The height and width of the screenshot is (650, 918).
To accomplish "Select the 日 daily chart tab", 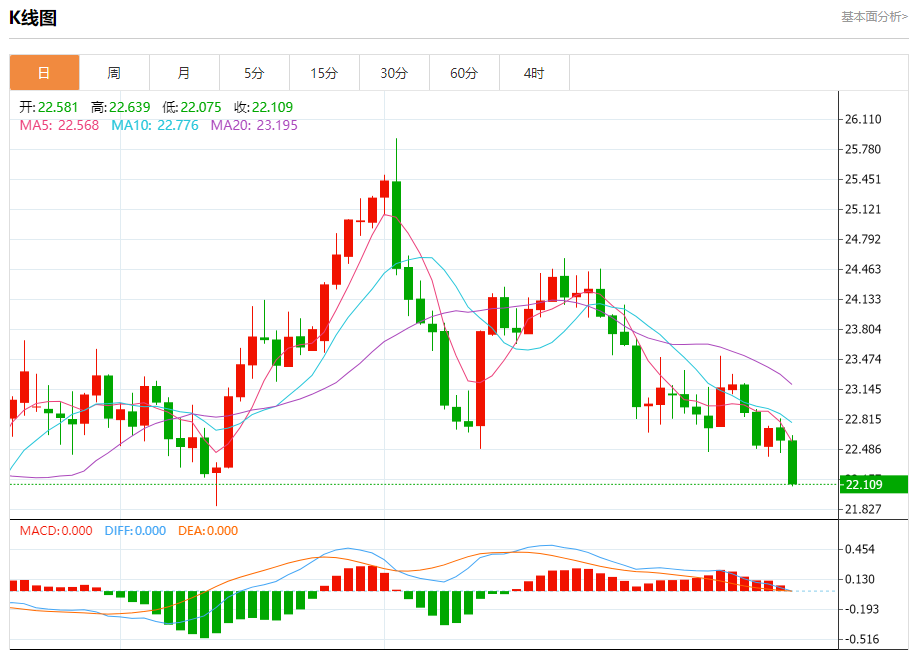I will tap(44, 73).
